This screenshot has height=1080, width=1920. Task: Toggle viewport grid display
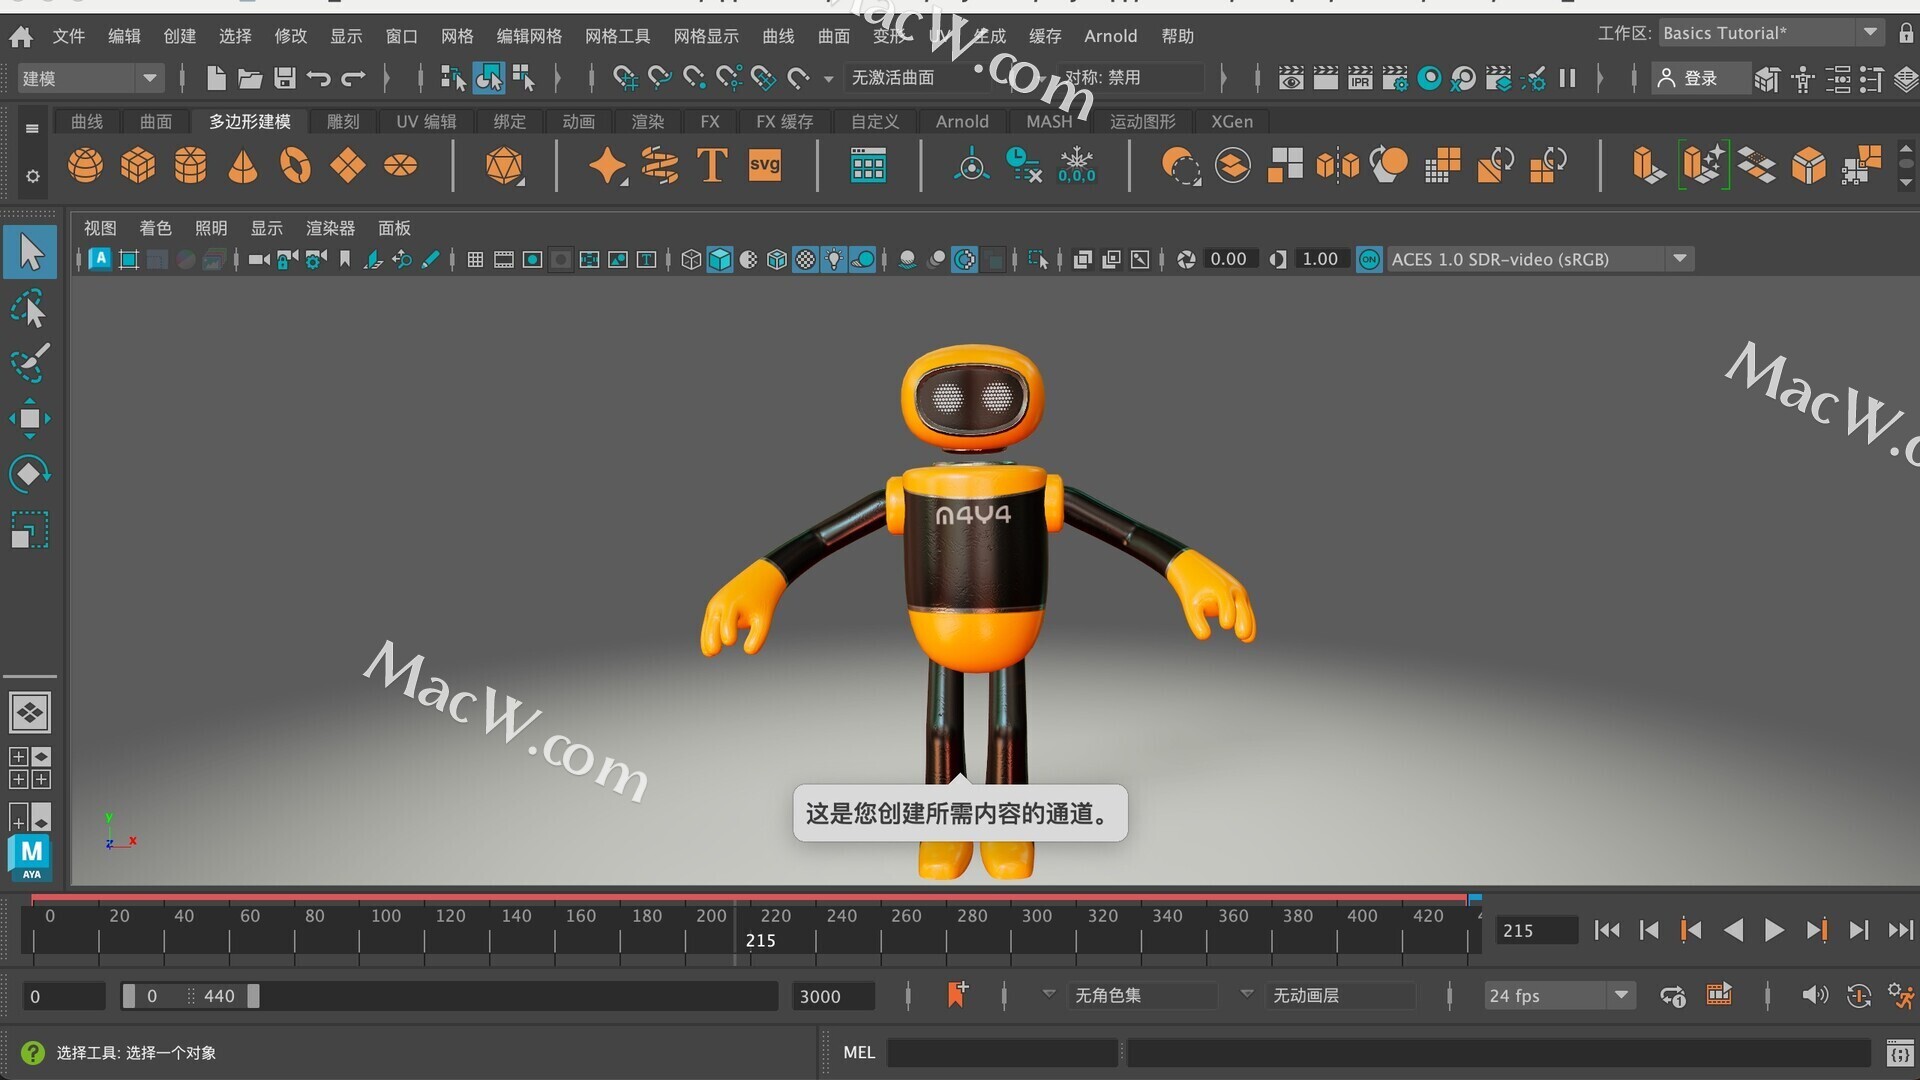coord(476,260)
